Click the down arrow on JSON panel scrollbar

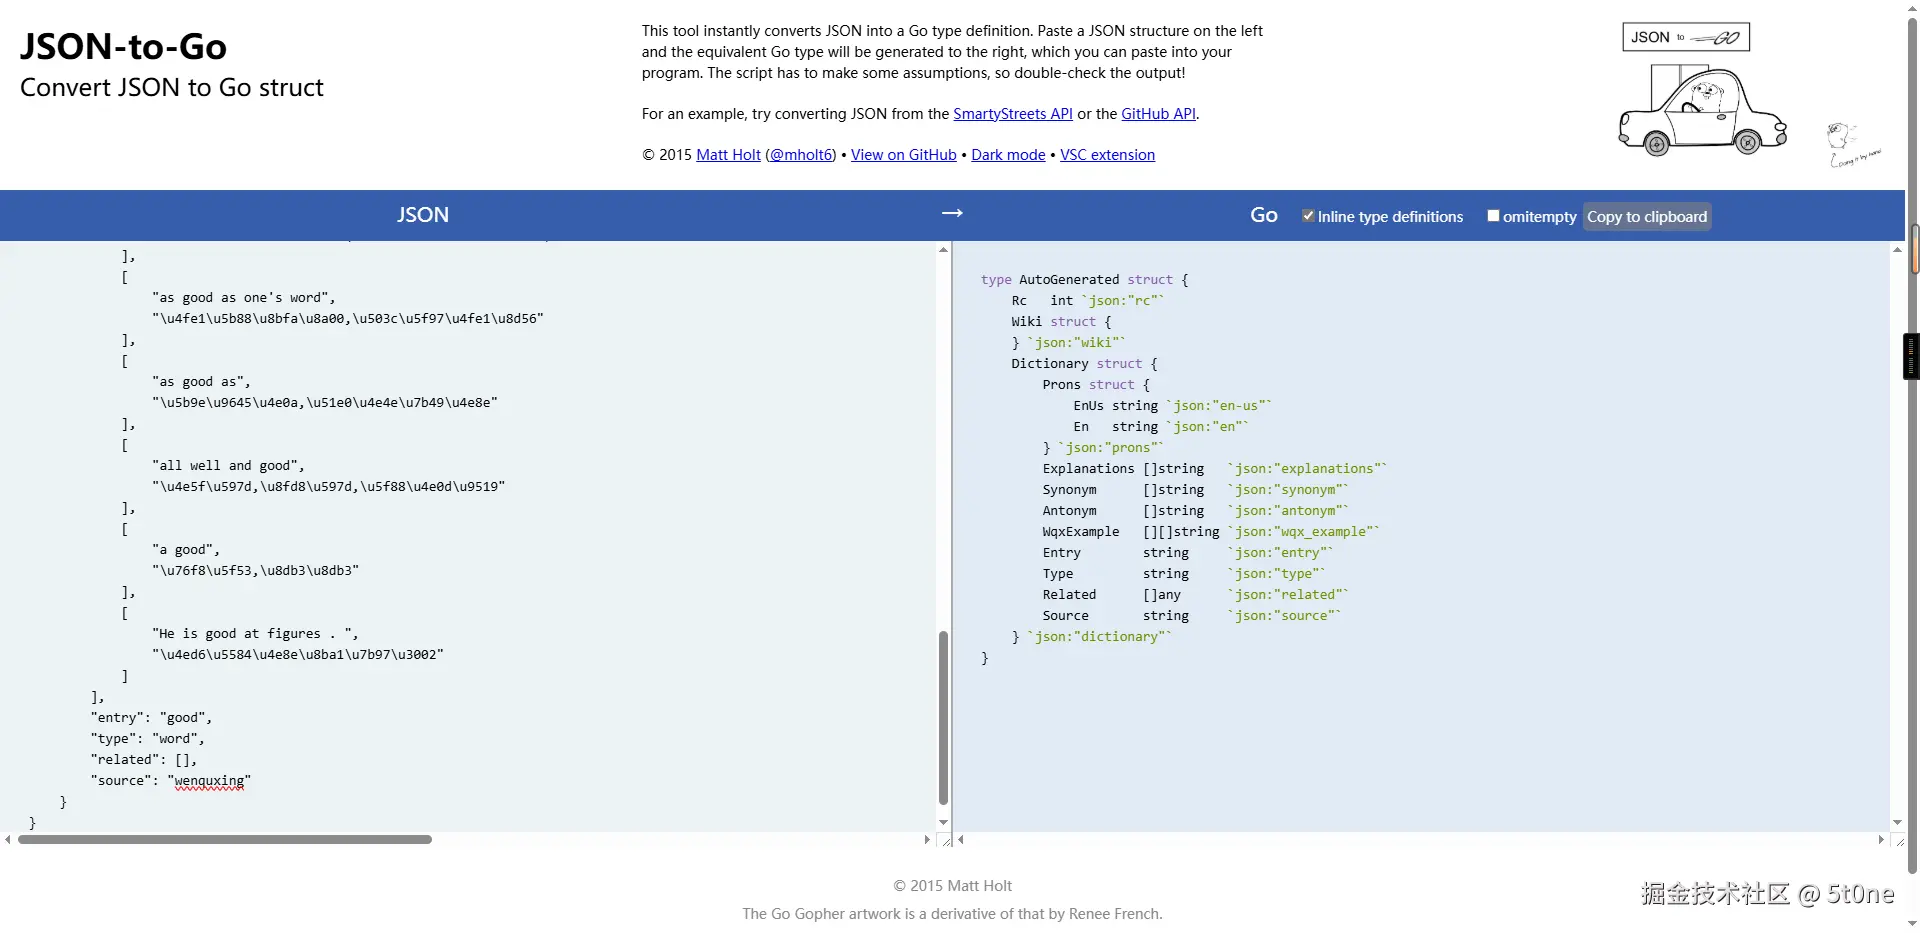[941, 822]
